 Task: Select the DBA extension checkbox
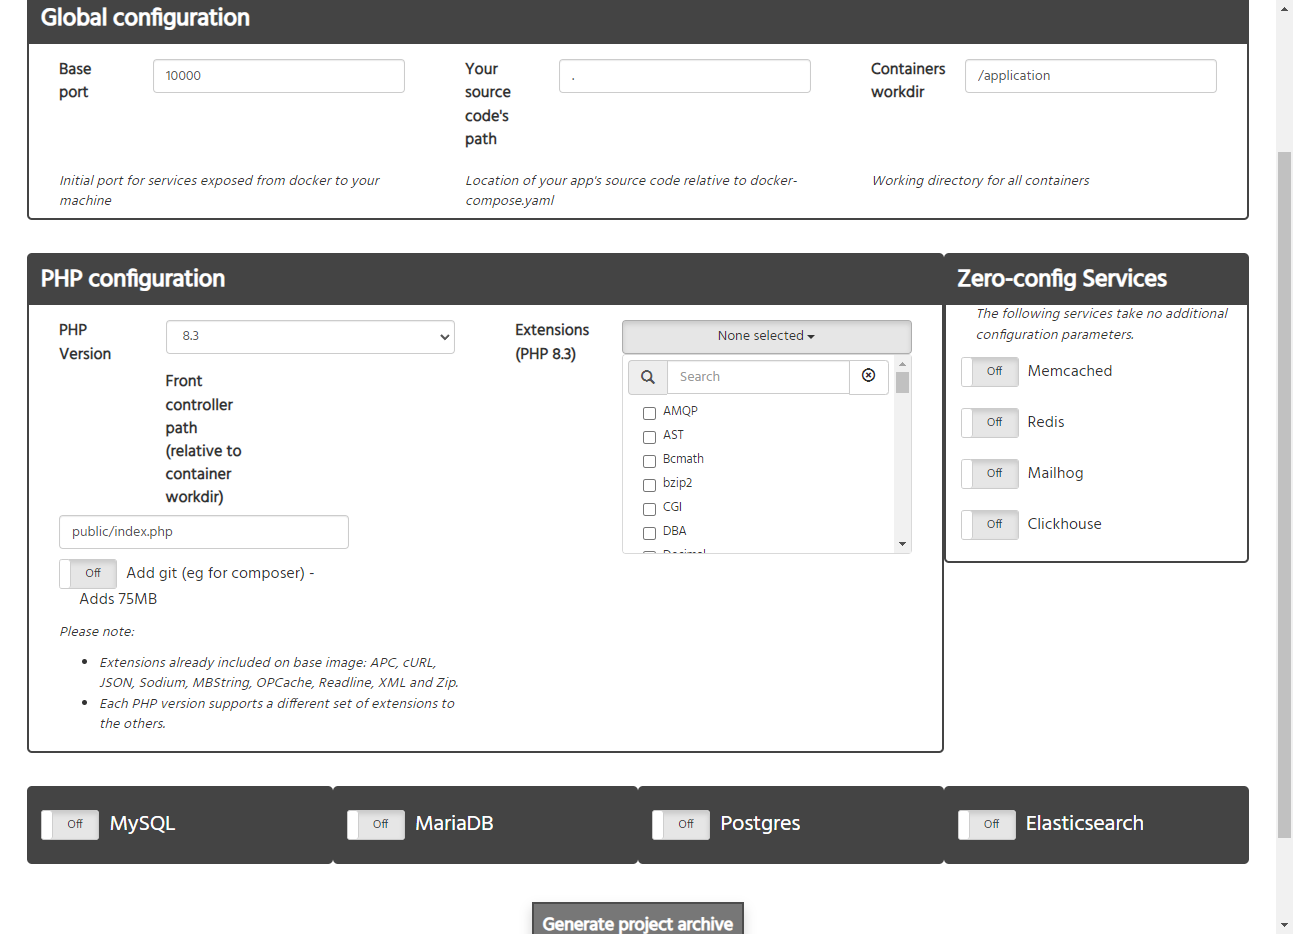coord(649,533)
